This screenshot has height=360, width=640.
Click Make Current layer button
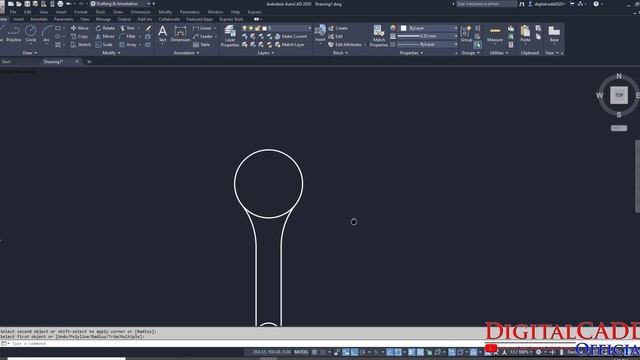point(291,36)
